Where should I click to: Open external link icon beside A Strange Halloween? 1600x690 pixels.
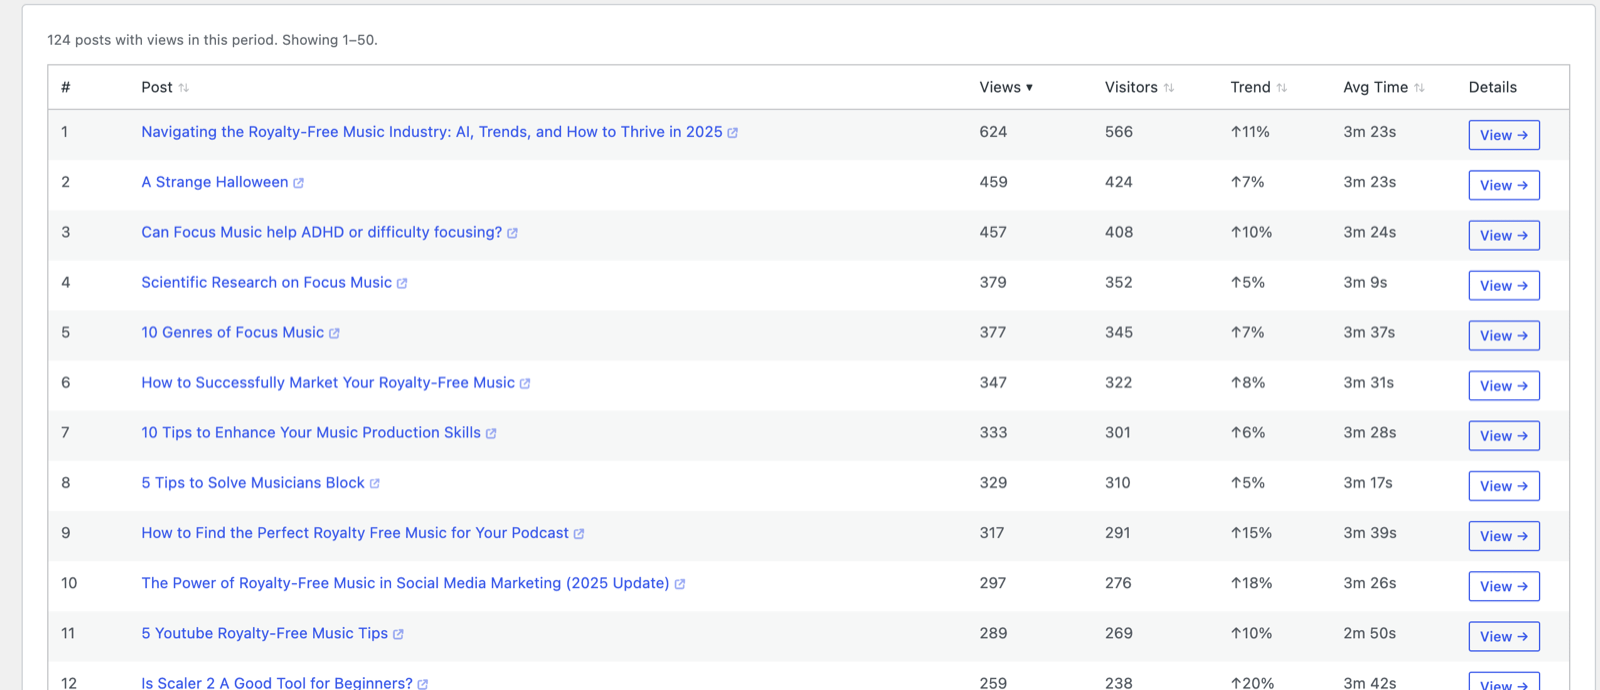pyautogui.click(x=298, y=183)
